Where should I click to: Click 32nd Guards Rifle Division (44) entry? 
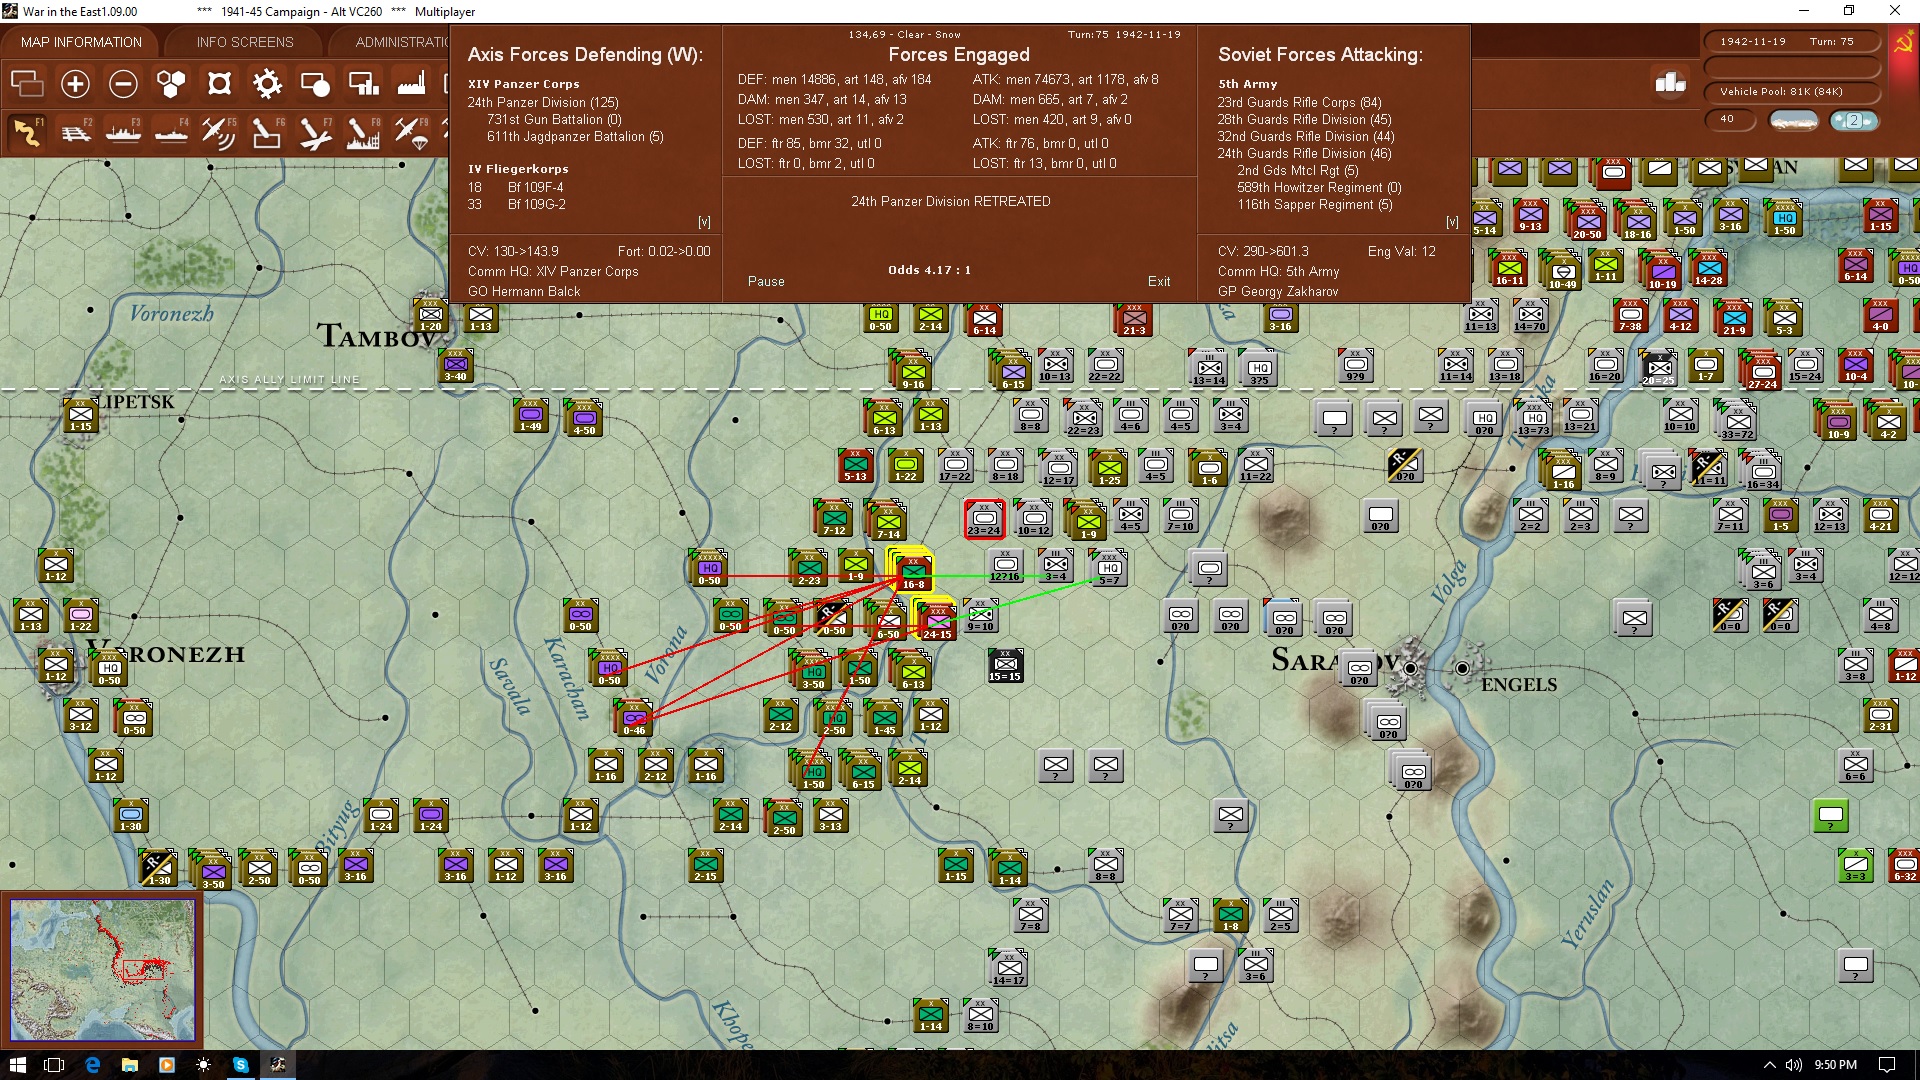[1306, 137]
